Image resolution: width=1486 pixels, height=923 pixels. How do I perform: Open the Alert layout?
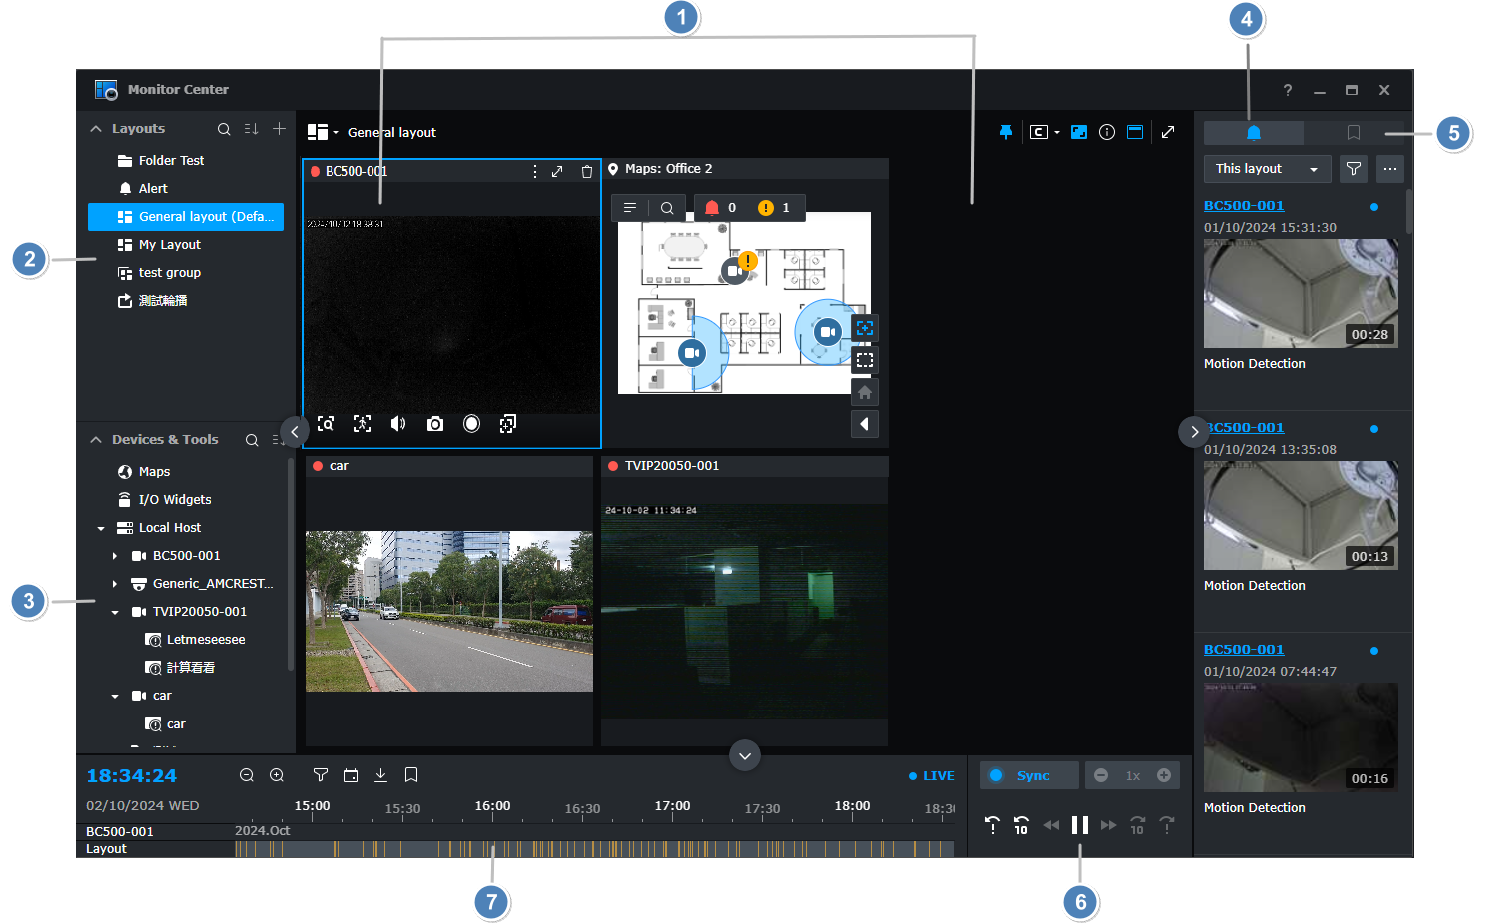(x=186, y=189)
